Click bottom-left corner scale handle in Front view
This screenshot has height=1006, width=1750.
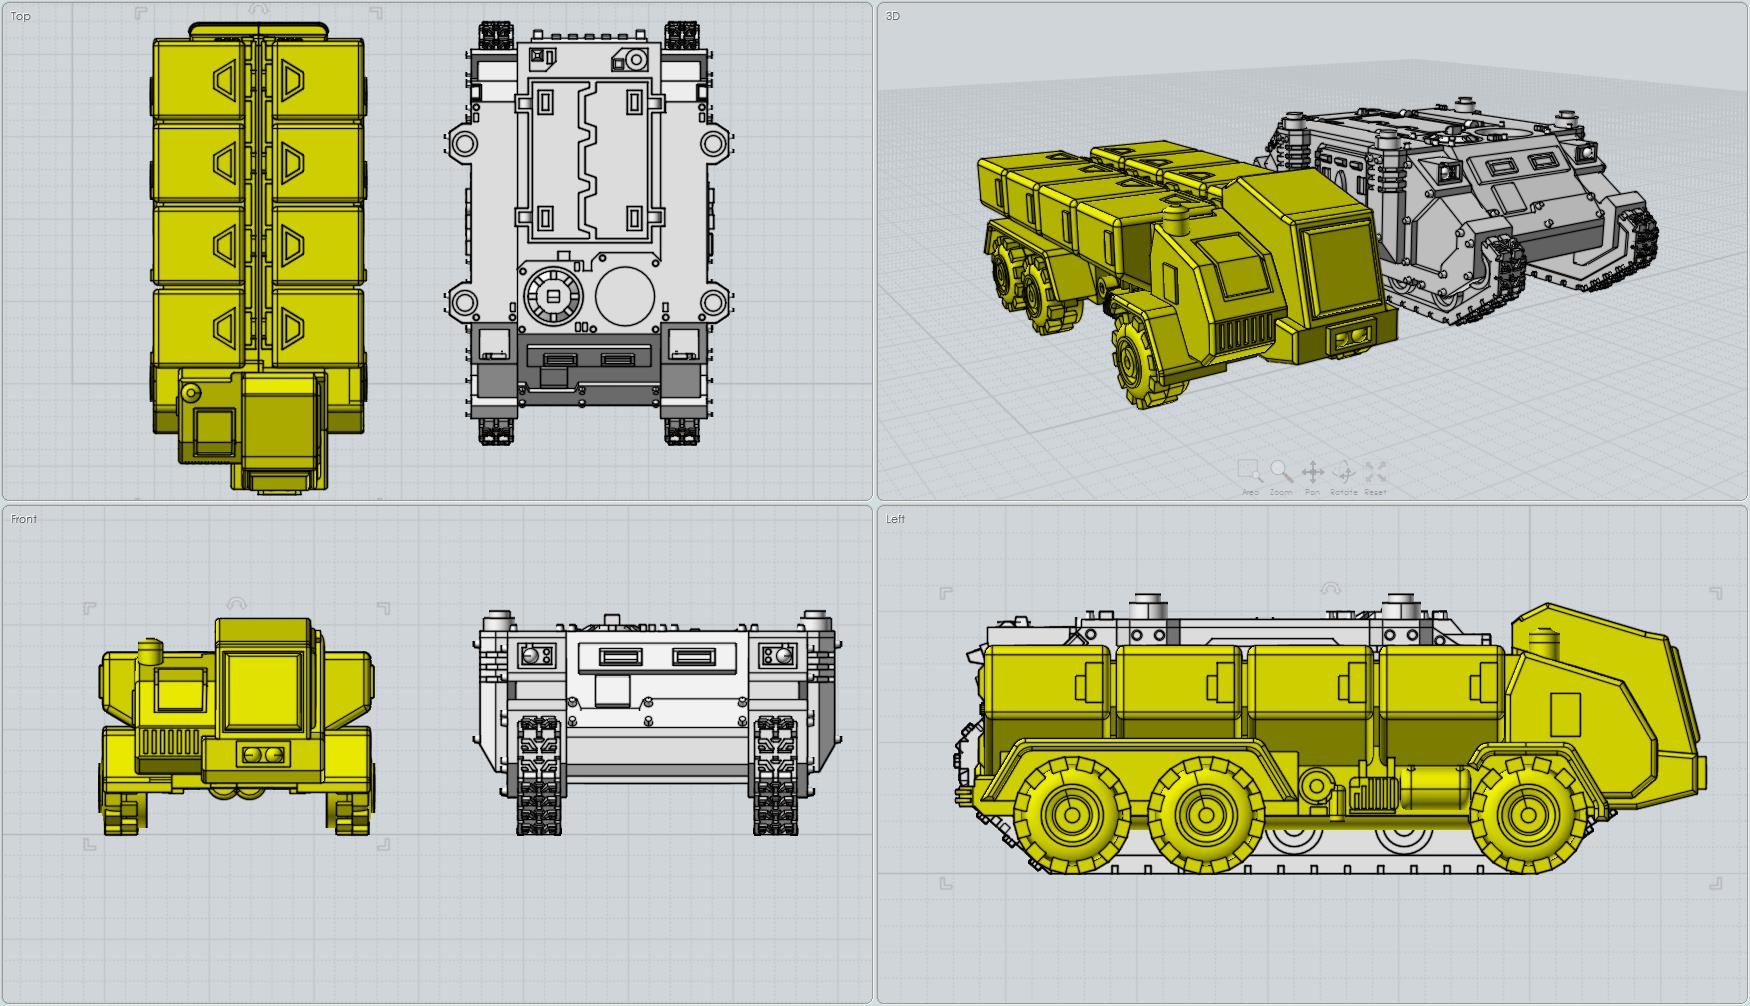point(90,844)
